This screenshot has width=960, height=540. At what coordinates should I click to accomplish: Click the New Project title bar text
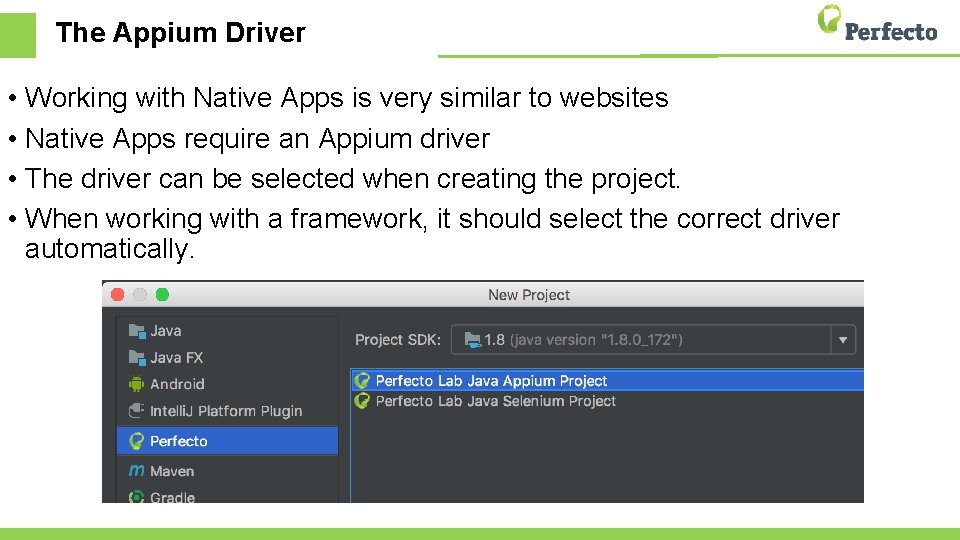[x=529, y=295]
